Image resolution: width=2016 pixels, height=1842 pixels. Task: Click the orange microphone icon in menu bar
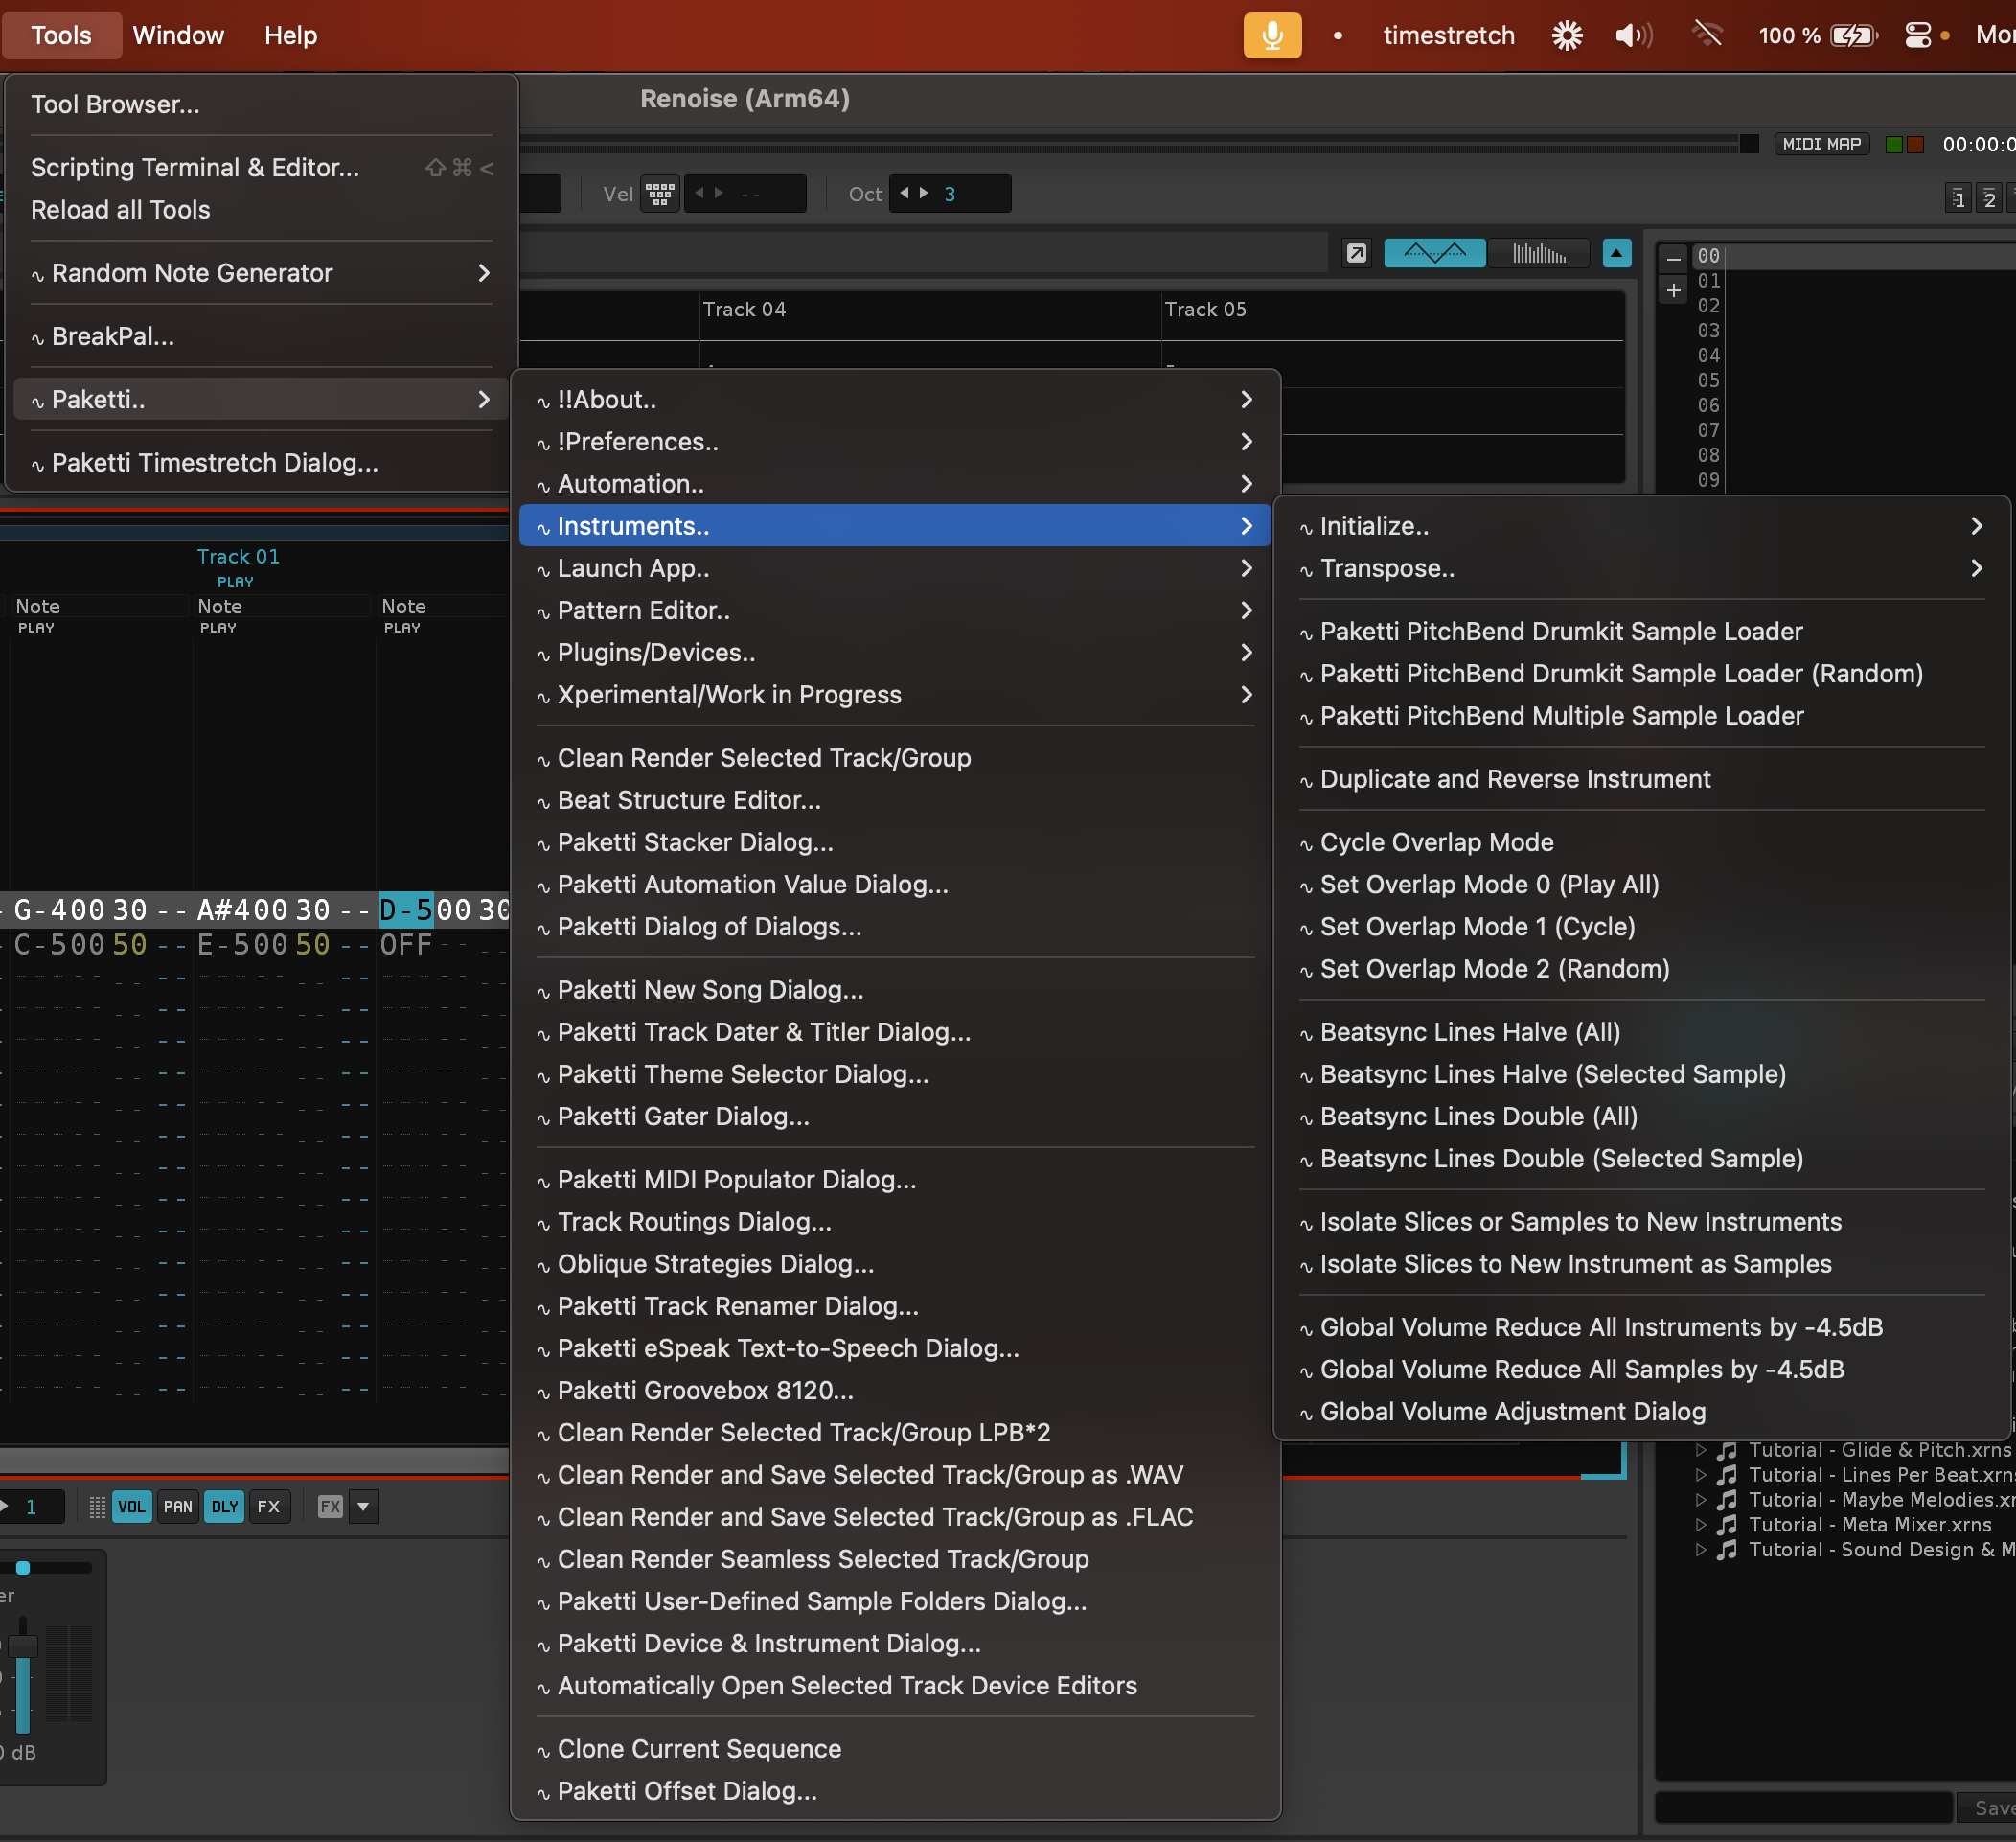(x=1271, y=35)
